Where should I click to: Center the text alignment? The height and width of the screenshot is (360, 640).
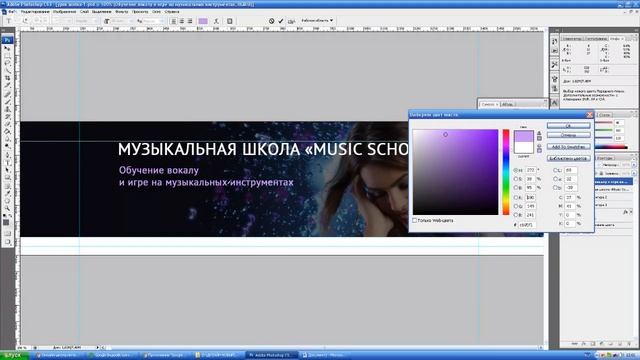coord(182,21)
